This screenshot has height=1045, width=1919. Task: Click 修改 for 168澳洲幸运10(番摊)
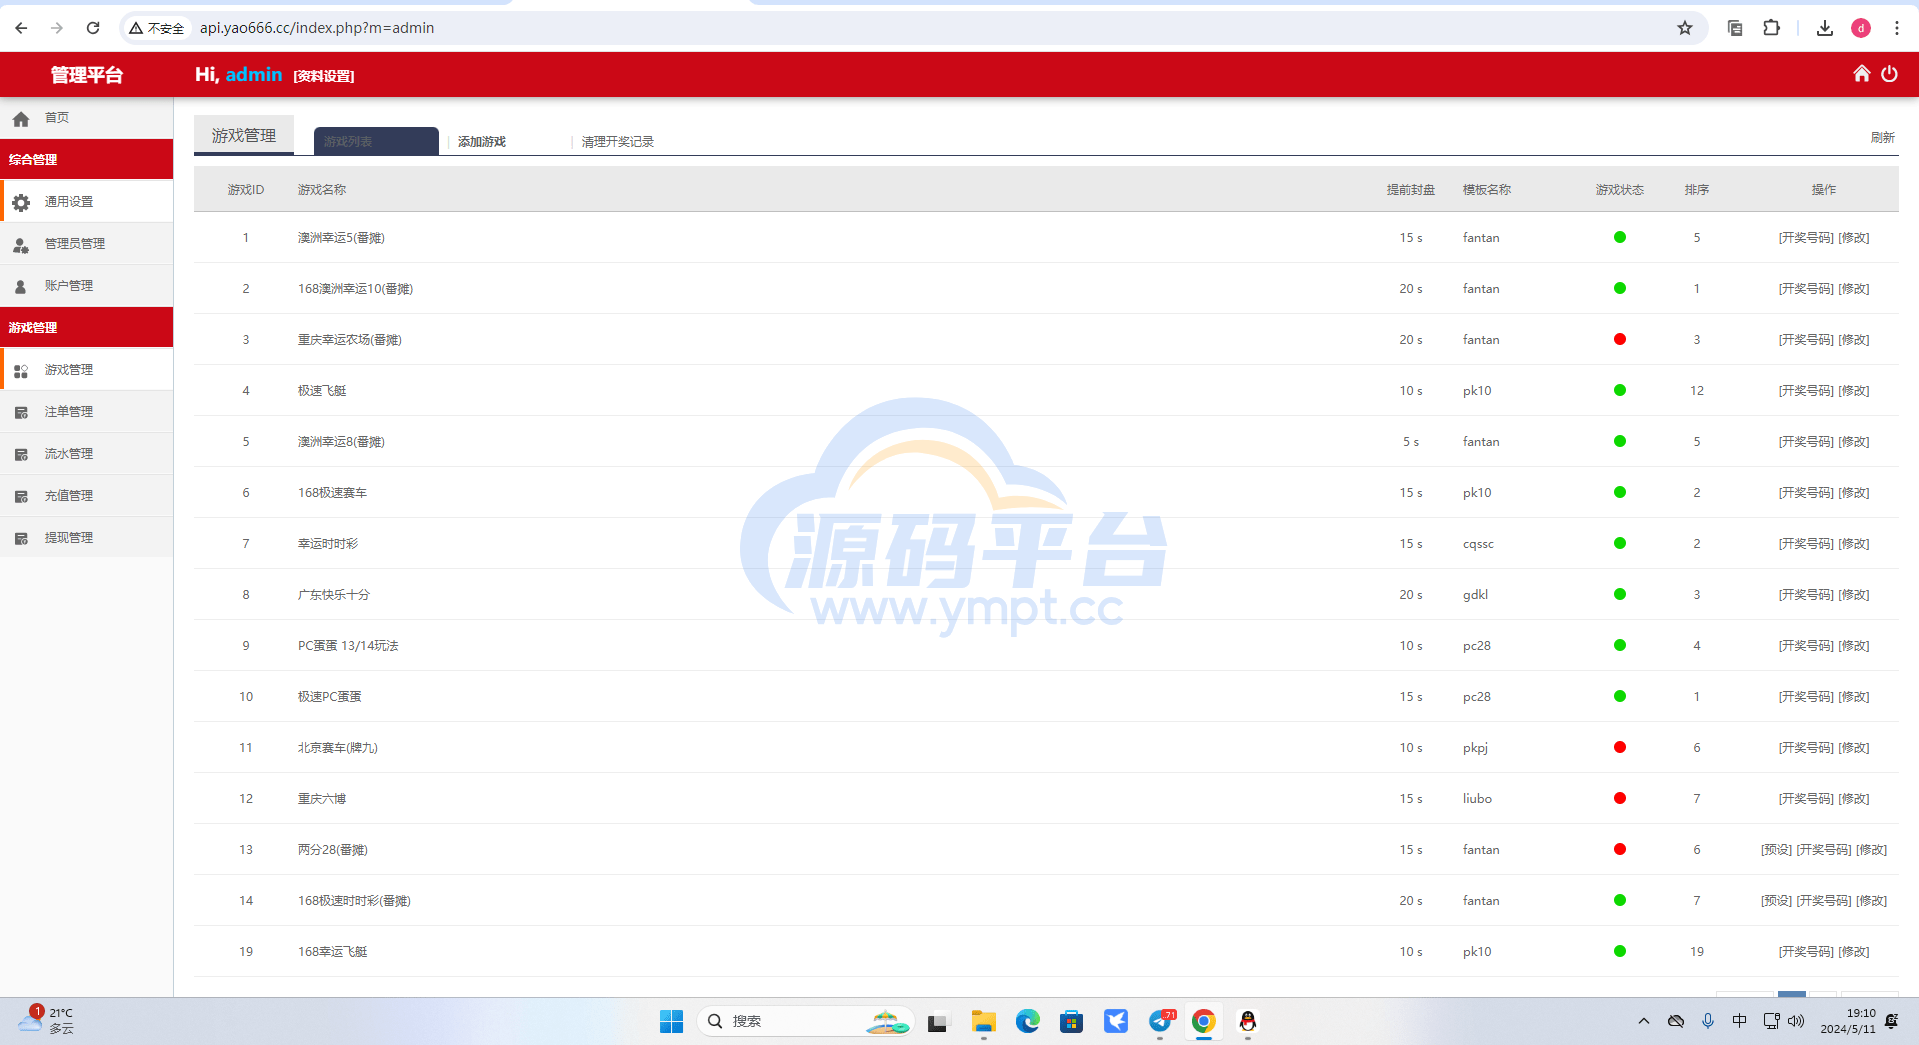click(x=1853, y=289)
